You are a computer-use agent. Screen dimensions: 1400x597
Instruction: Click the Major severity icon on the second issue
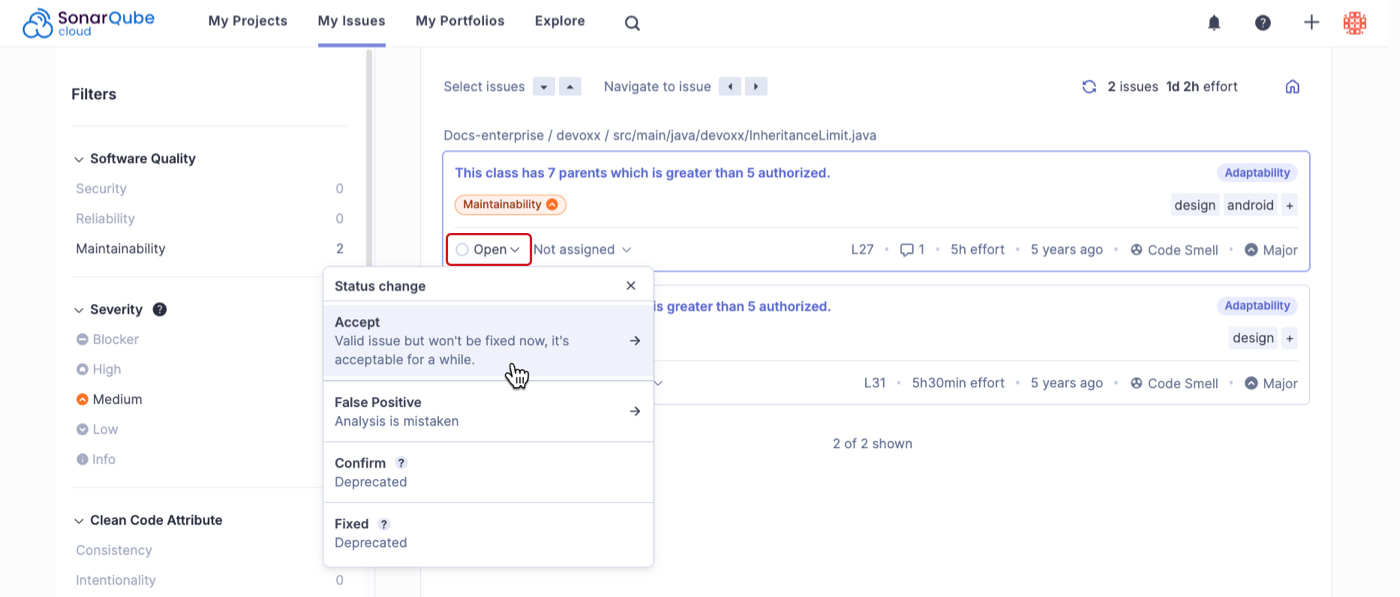[x=1252, y=383]
